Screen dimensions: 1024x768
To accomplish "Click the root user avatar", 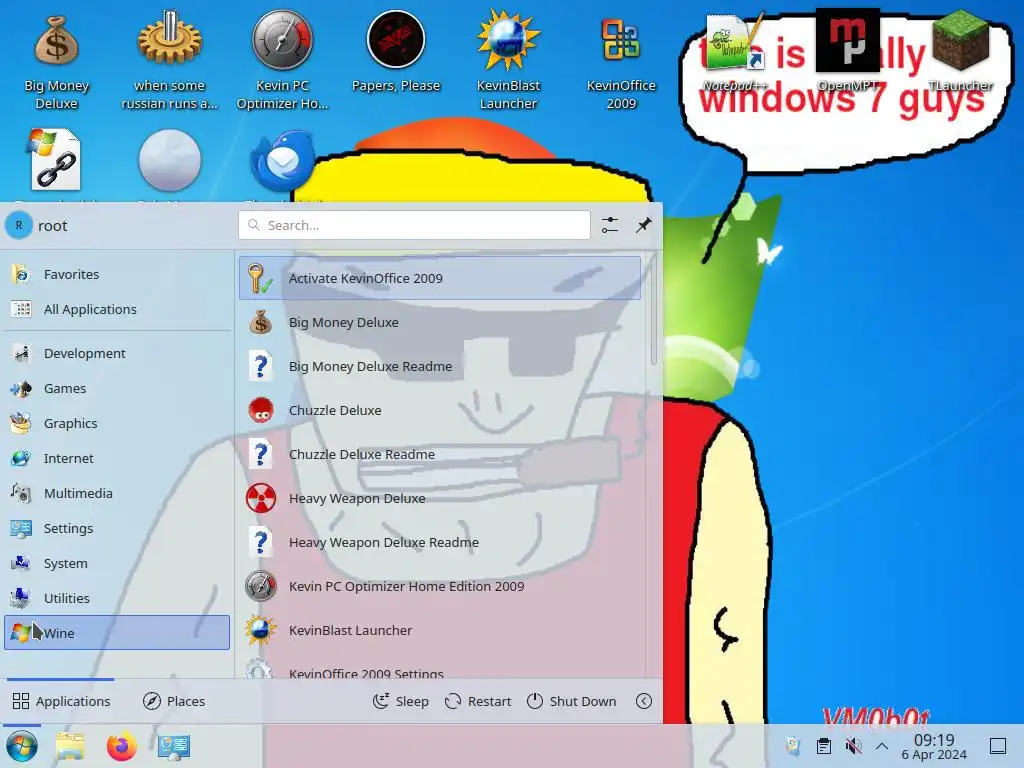I will [19, 225].
